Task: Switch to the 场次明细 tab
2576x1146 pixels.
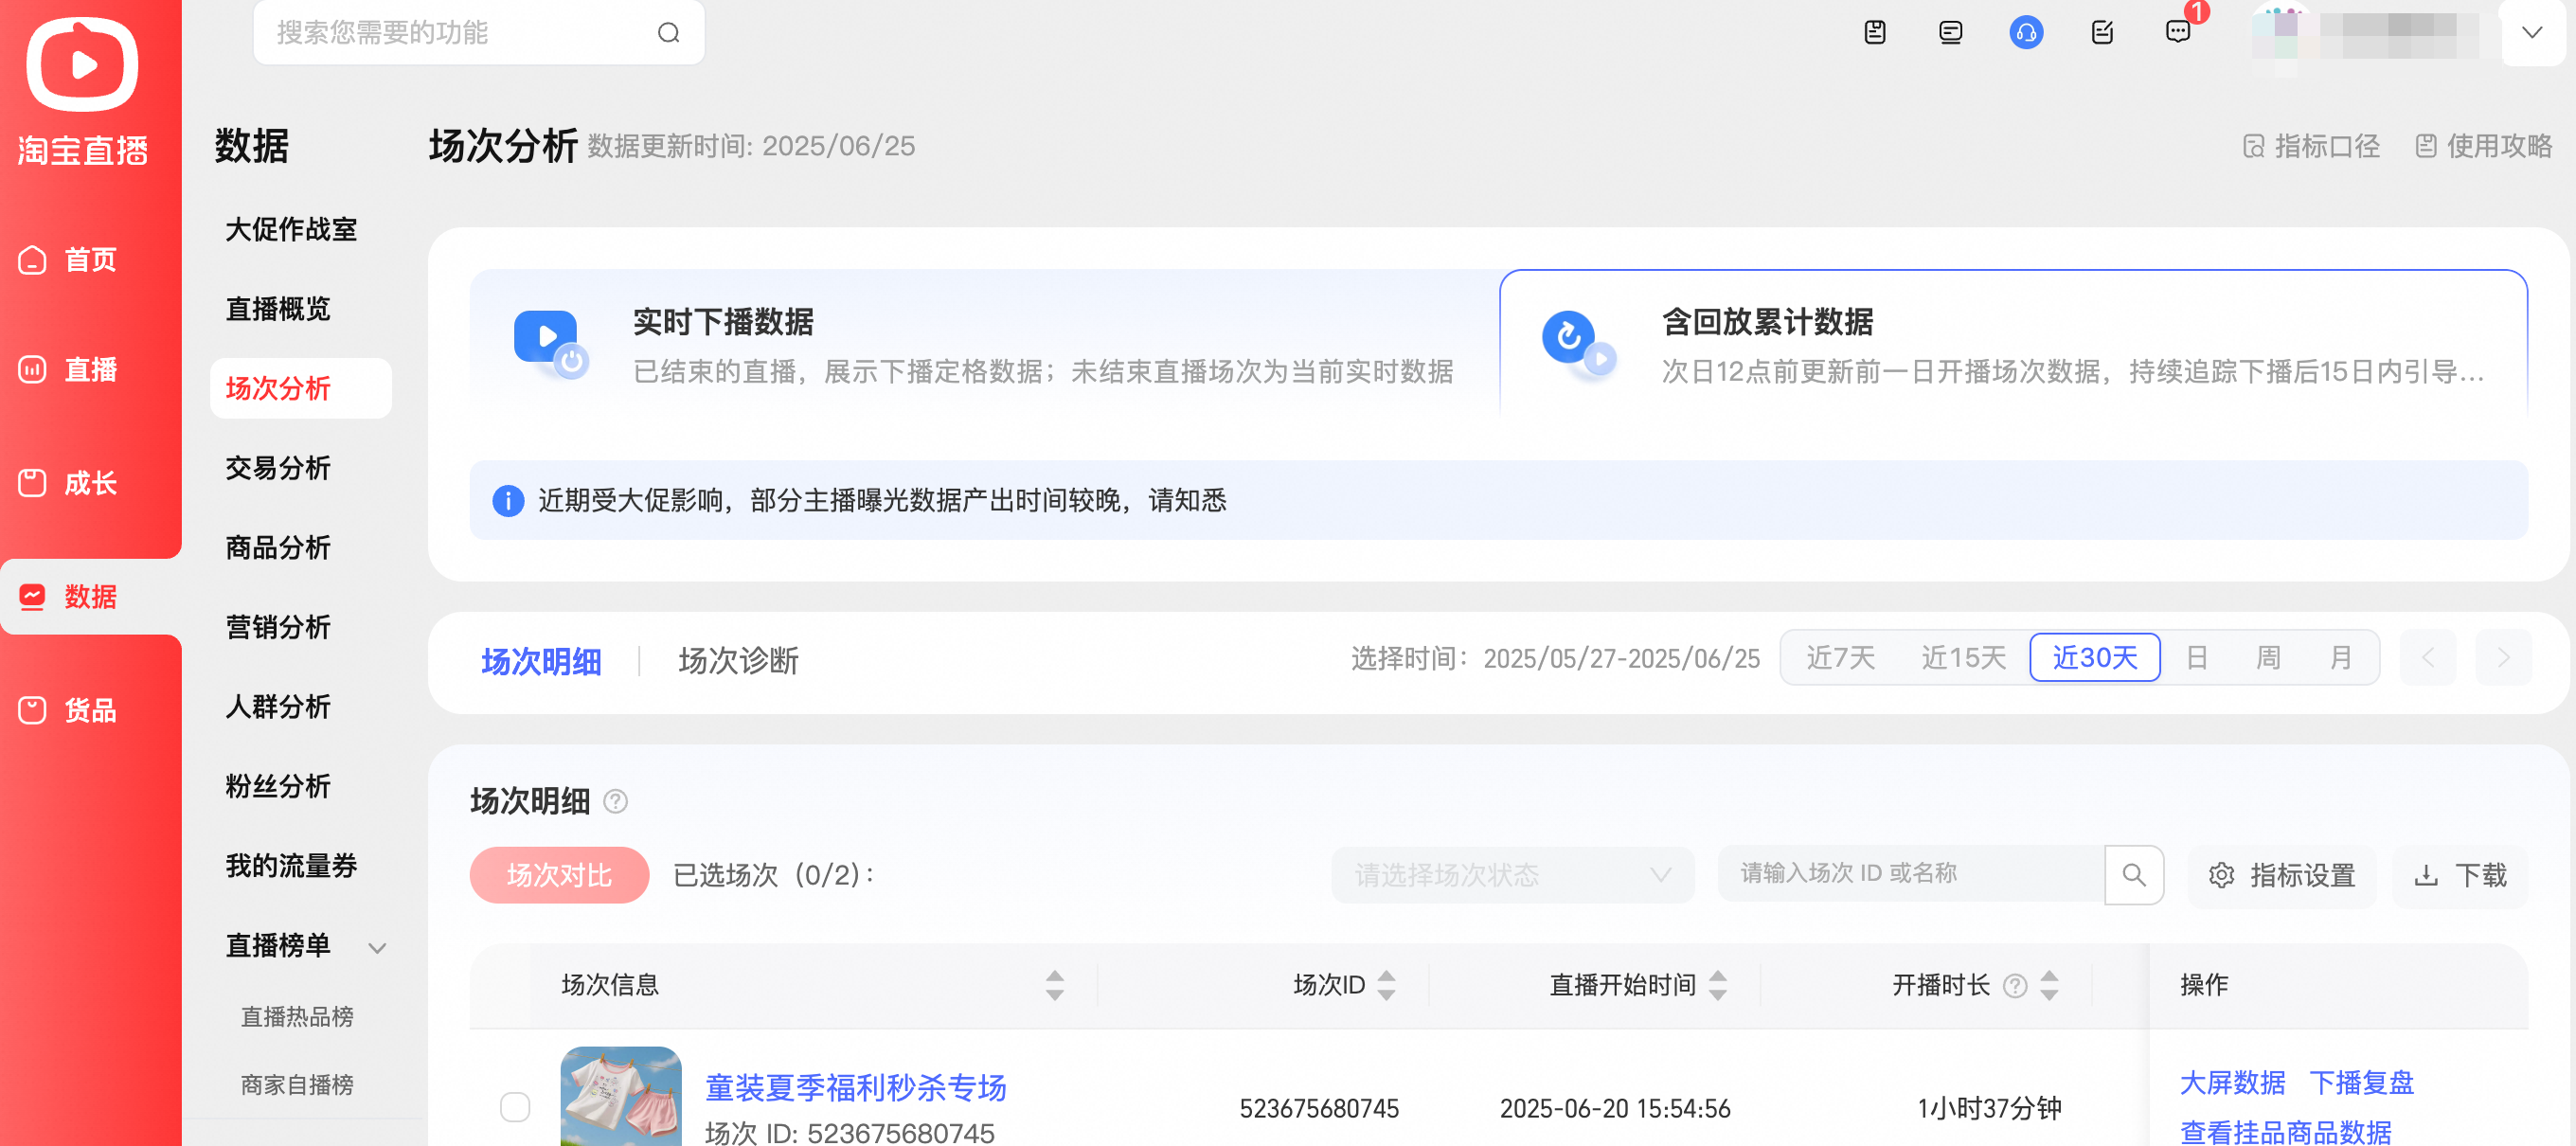Action: point(541,661)
